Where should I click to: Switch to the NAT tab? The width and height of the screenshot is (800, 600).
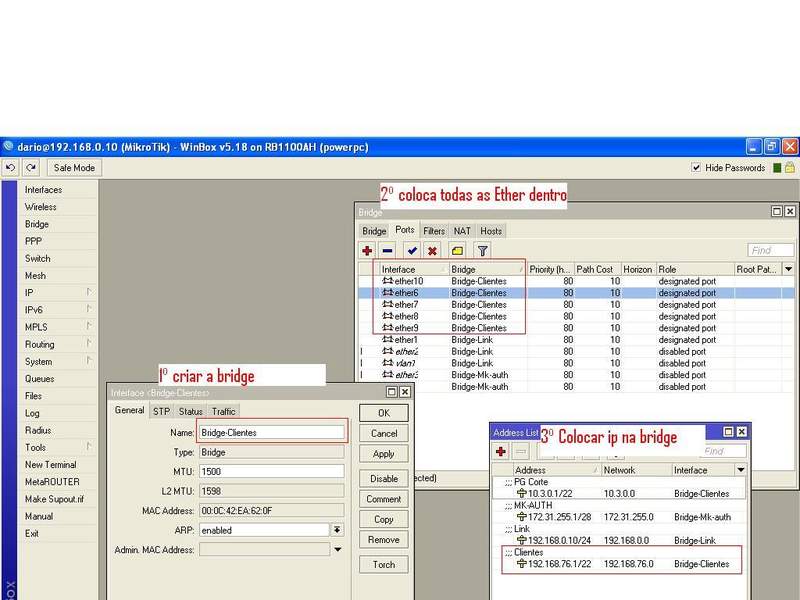[462, 231]
